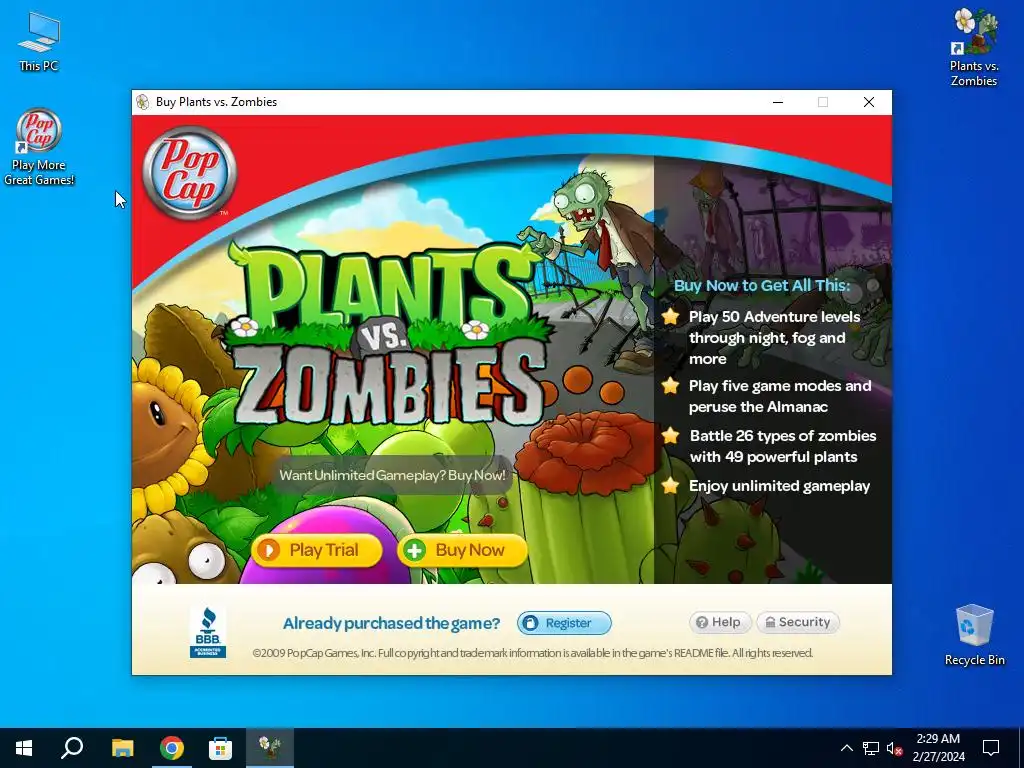Click the BBB Accredited Business badge

click(208, 633)
